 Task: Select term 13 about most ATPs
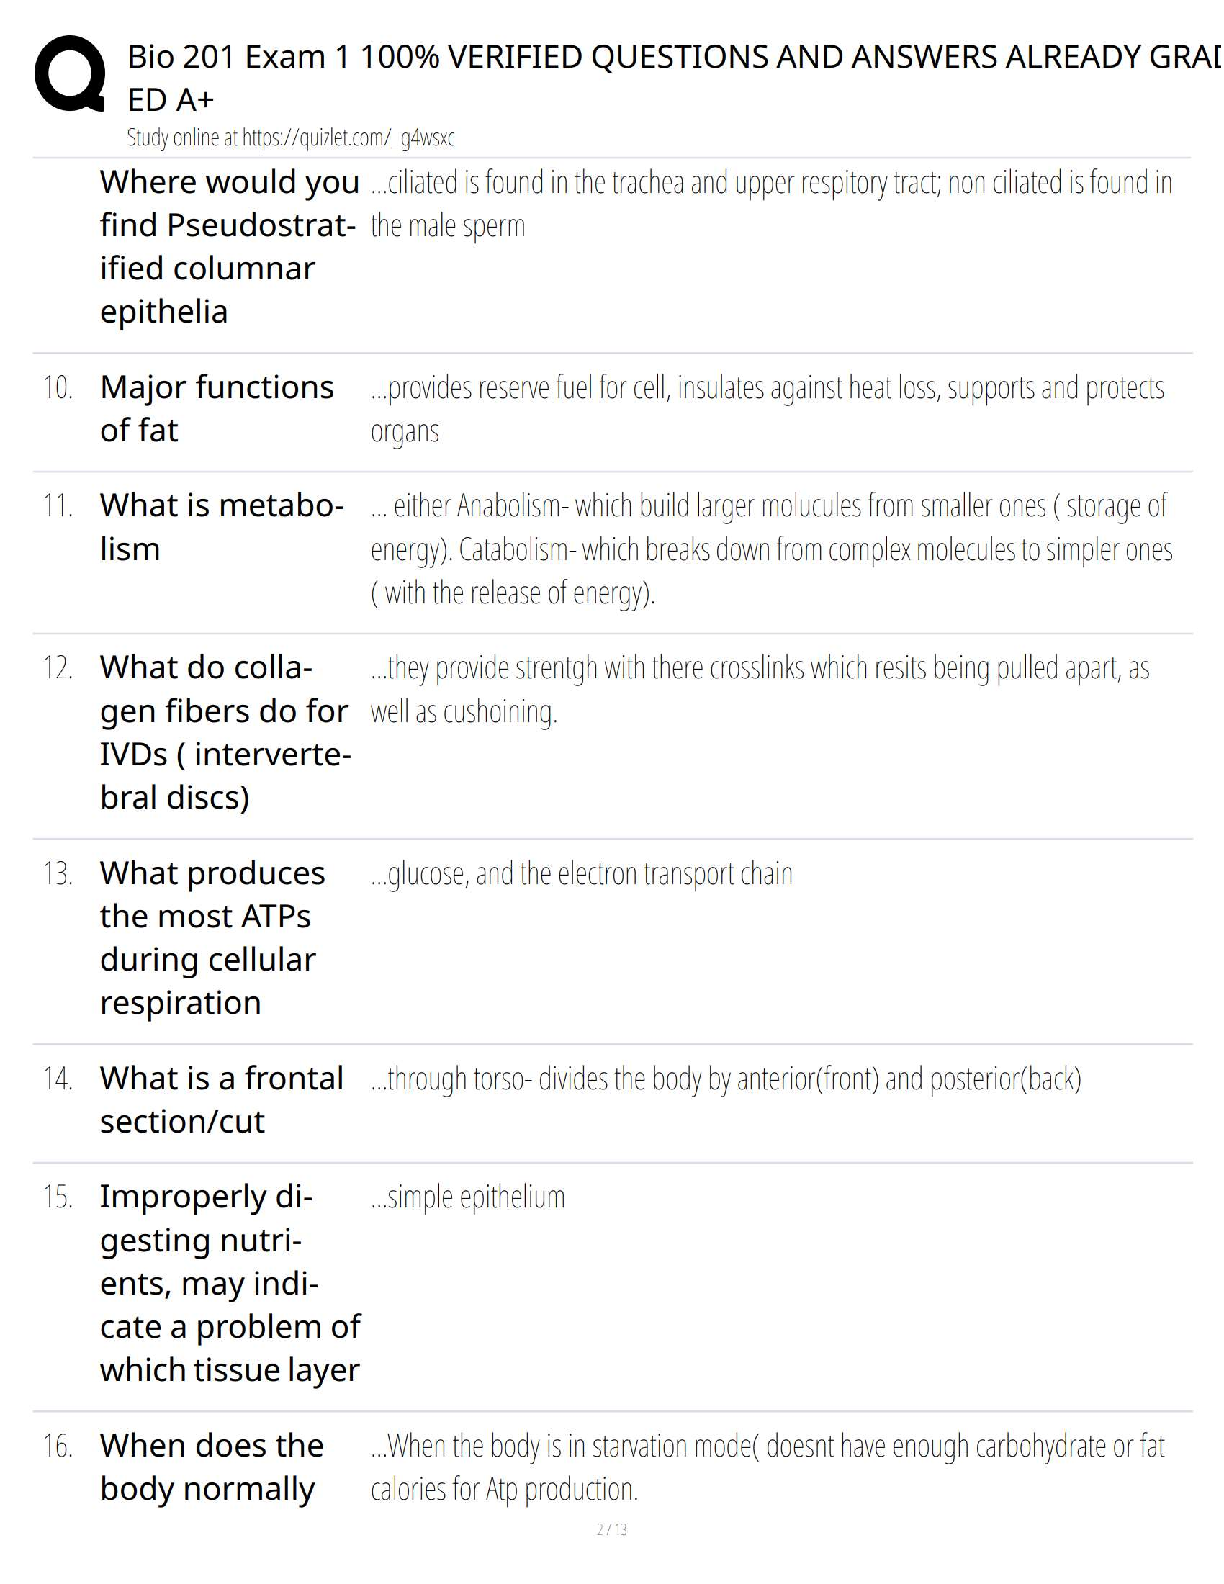212,937
